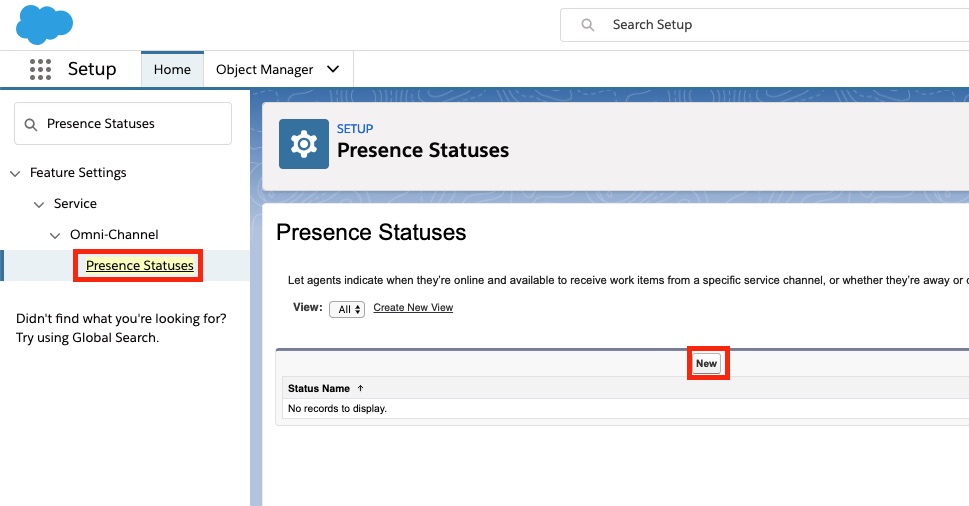Image resolution: width=969 pixels, height=506 pixels.
Task: Switch to the Home tab
Action: 172,69
